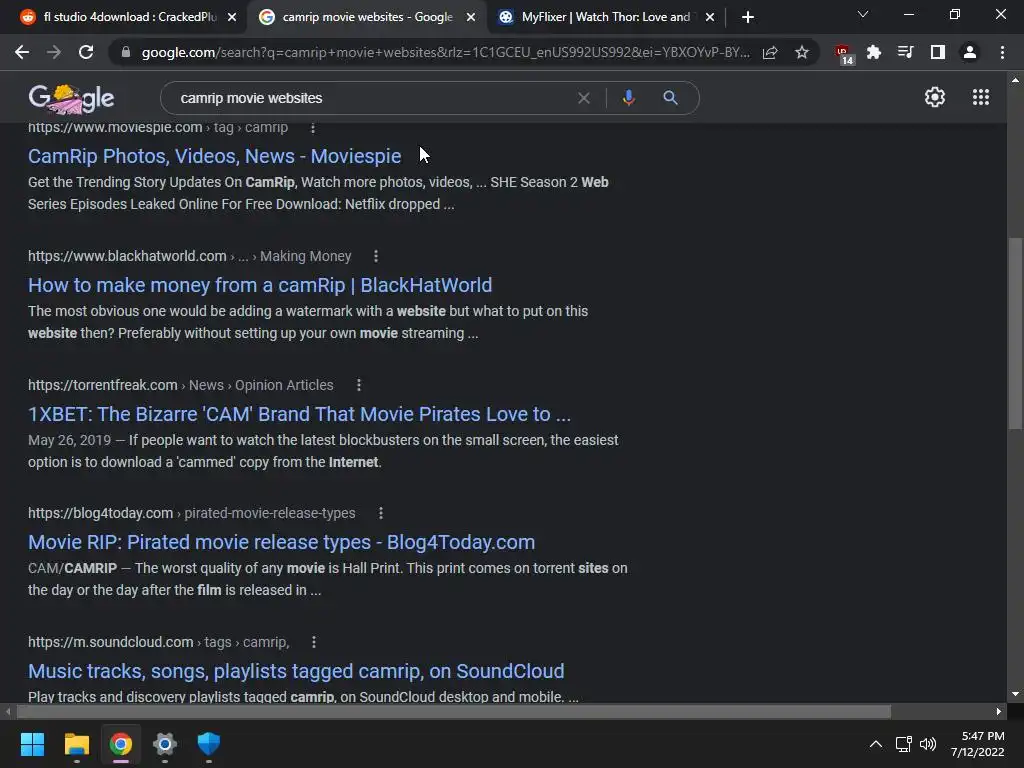
Task: Open the taskbar volume control
Action: click(x=927, y=744)
